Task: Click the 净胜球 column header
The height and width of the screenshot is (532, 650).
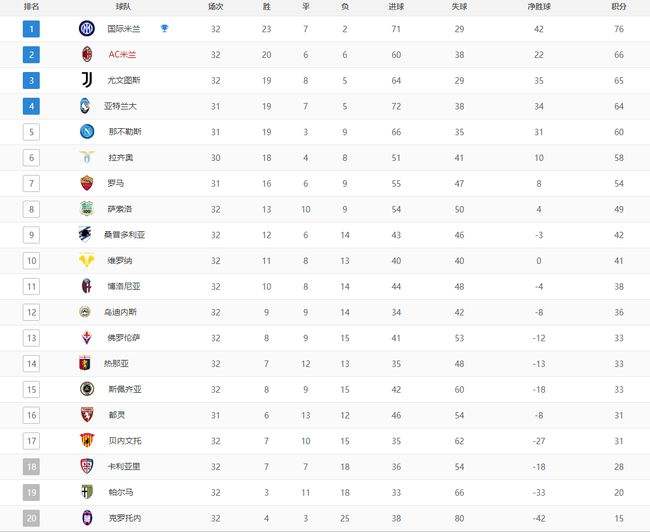Action: point(538,7)
